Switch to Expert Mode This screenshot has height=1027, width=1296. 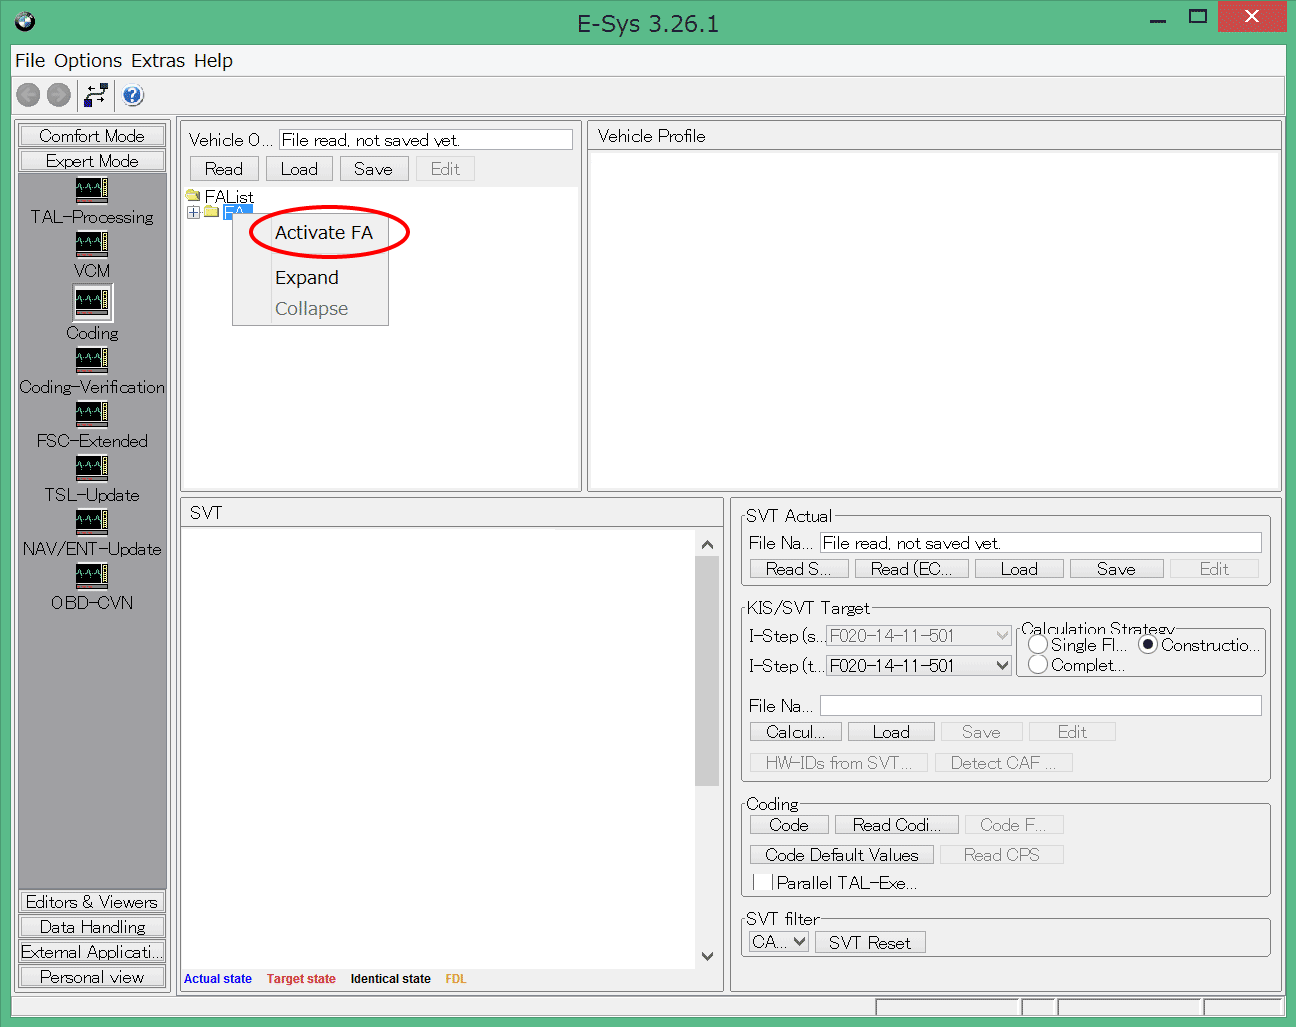pyautogui.click(x=92, y=161)
